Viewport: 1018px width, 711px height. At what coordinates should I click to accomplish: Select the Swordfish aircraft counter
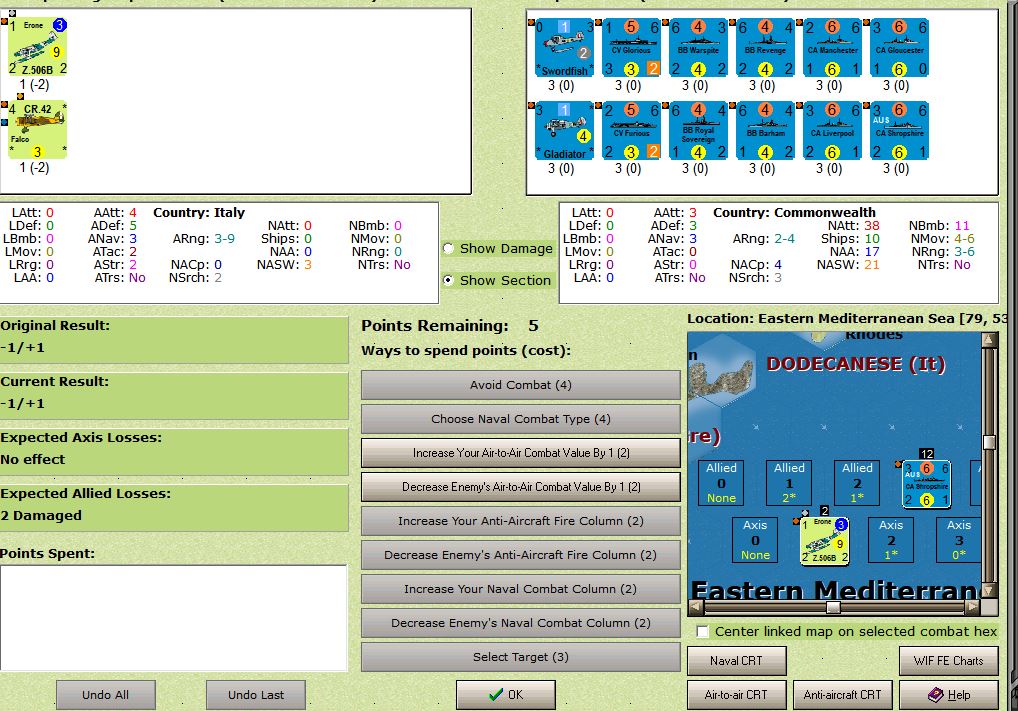(x=564, y=47)
